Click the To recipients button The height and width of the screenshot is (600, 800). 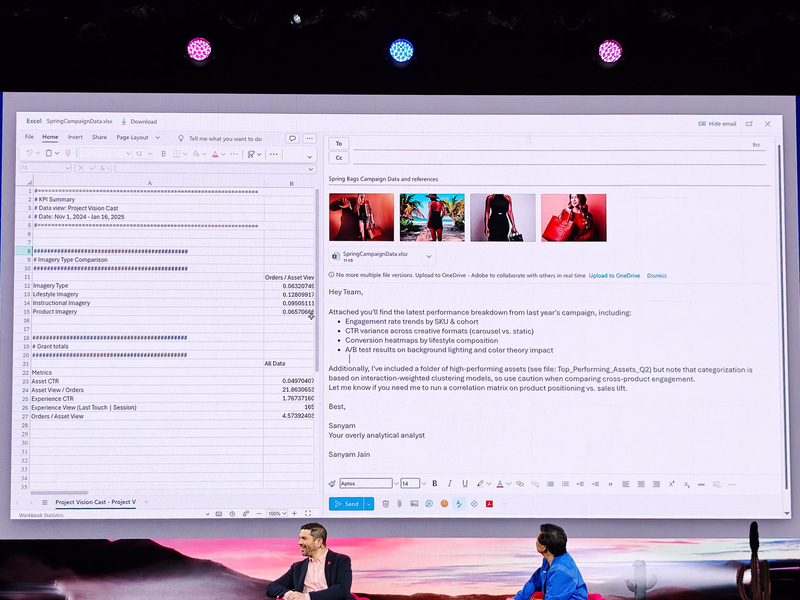(339, 144)
